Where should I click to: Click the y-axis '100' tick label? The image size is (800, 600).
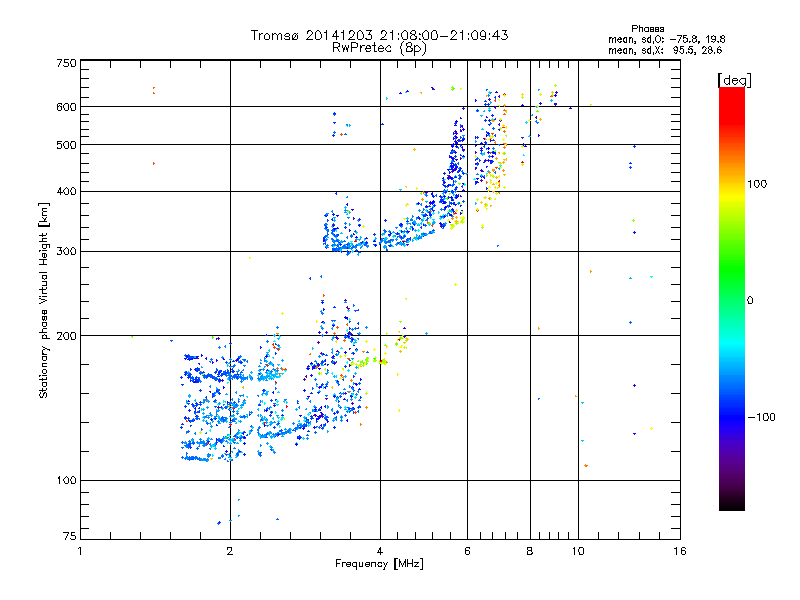click(66, 480)
